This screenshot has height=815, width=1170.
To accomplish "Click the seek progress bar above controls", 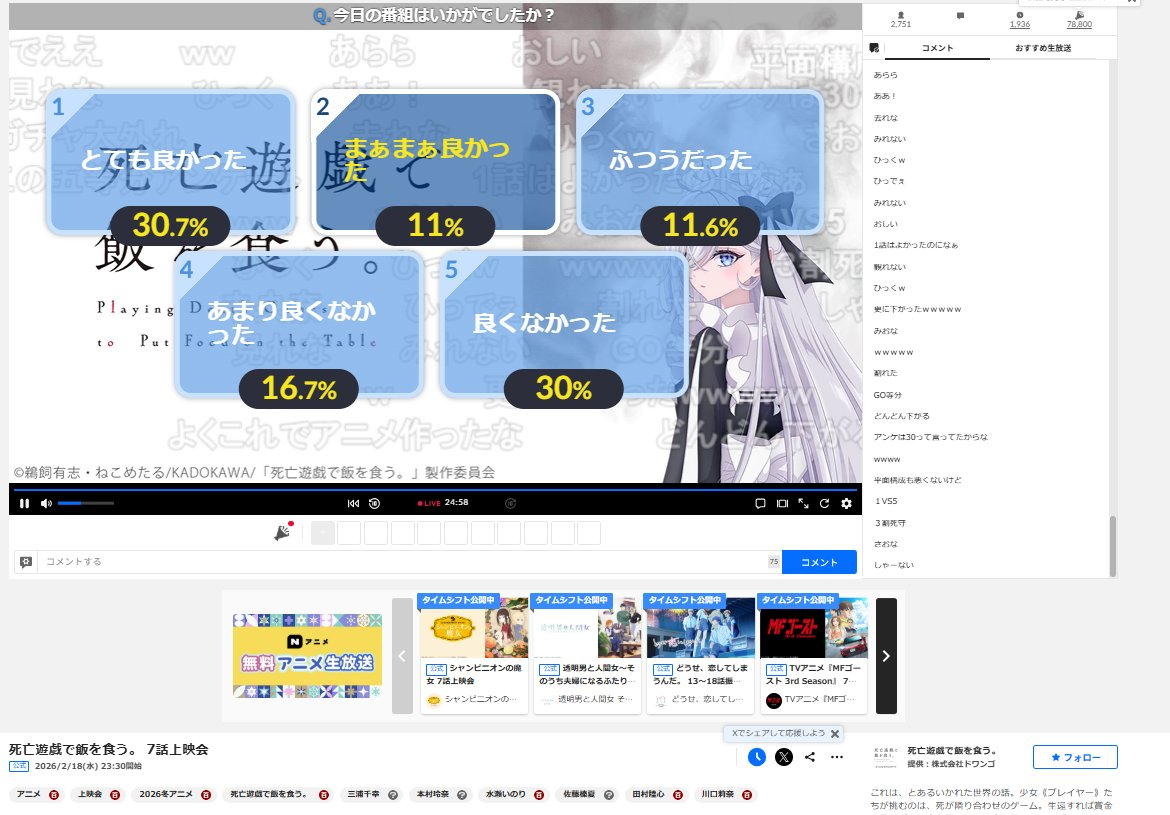I will (434, 489).
